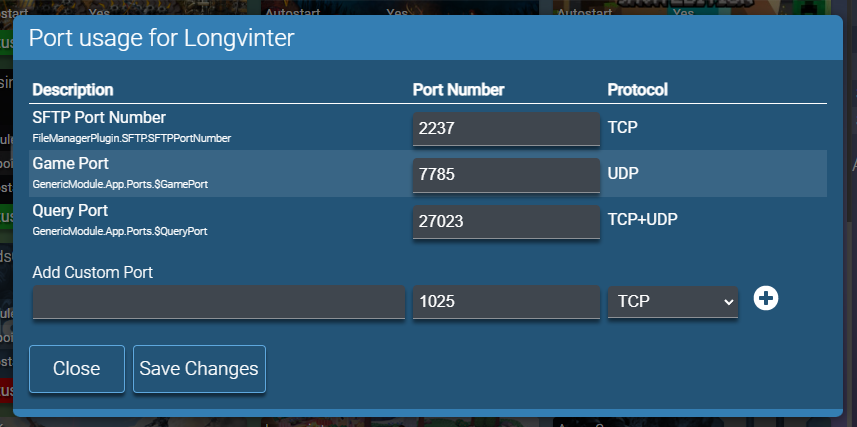Select the Game Port row label
Viewport: 857px width, 427px height.
(71, 163)
